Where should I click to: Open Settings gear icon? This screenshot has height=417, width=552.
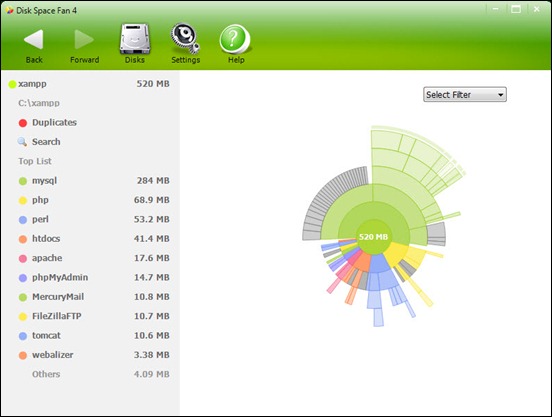coord(185,39)
